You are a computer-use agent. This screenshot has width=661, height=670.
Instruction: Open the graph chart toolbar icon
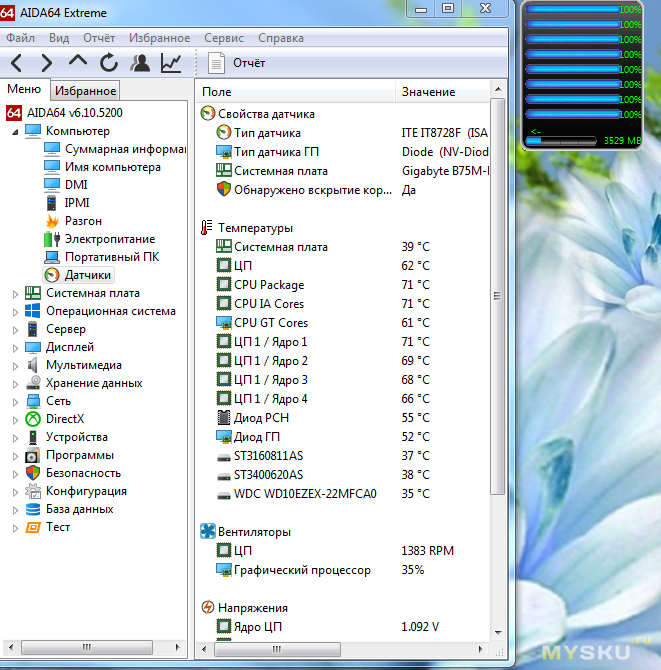click(x=171, y=63)
